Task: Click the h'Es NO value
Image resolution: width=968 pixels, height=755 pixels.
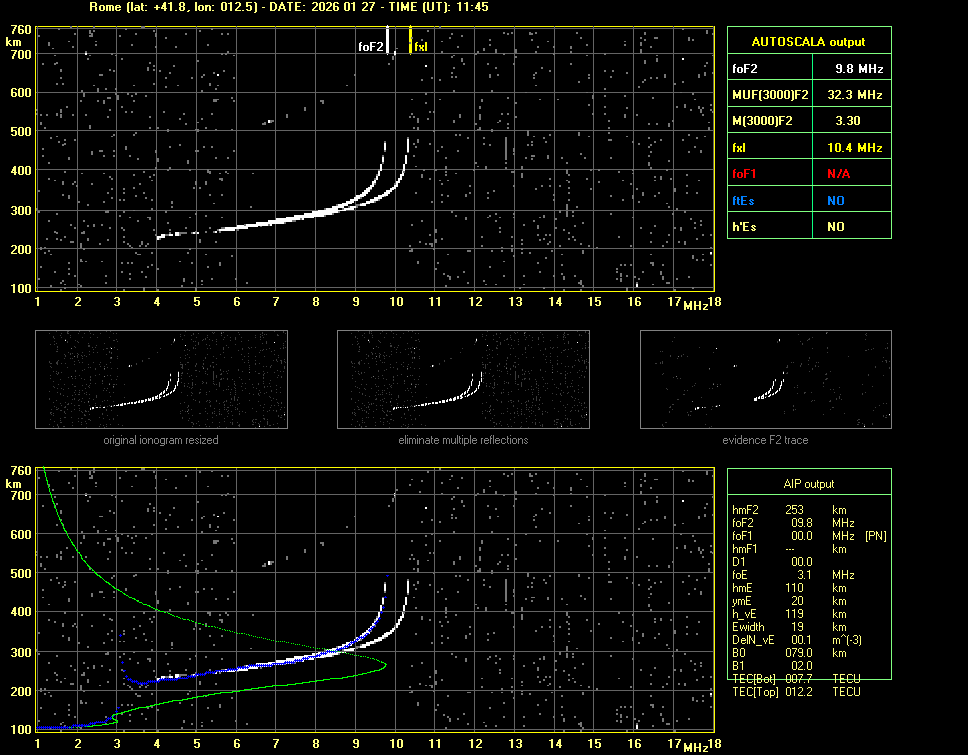Action: click(836, 227)
